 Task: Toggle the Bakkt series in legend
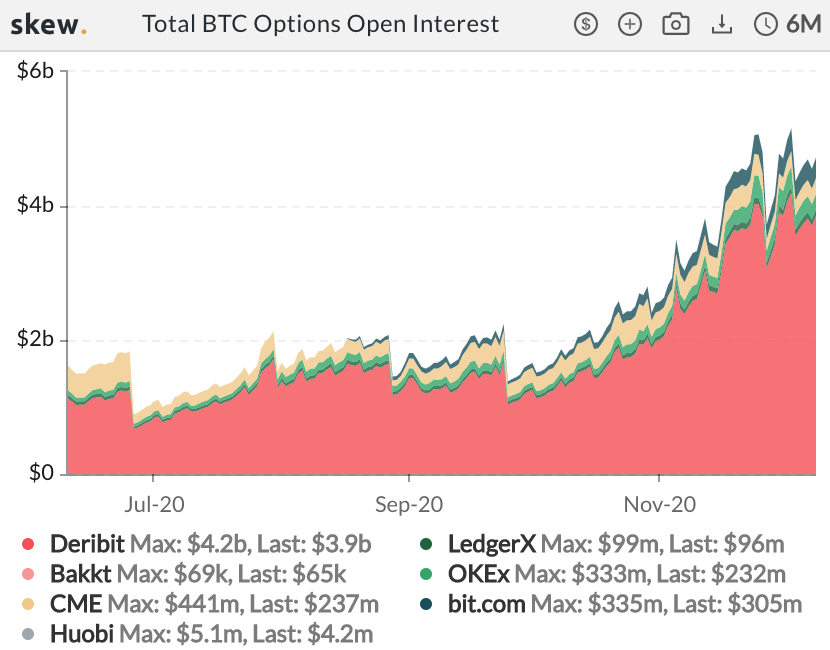[80, 575]
